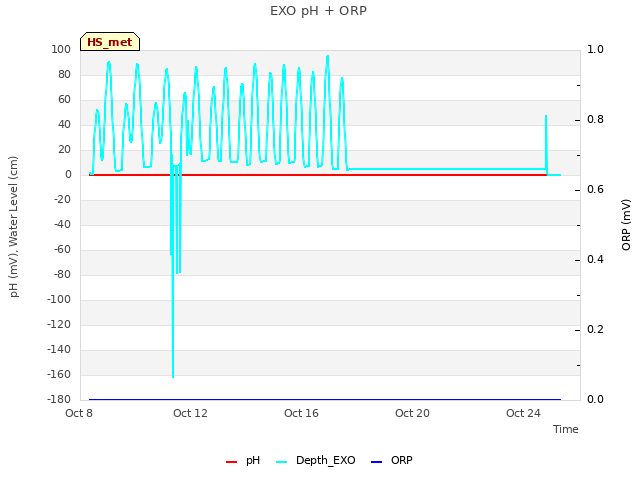The height and width of the screenshot is (480, 640).
Task: Toggle the Depth_EXO legend entry
Action: coord(316,460)
